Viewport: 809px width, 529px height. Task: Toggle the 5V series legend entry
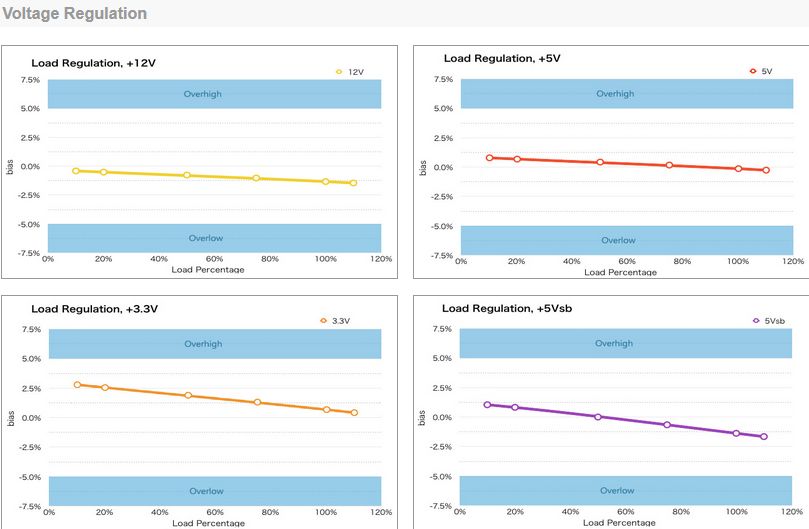coord(762,72)
